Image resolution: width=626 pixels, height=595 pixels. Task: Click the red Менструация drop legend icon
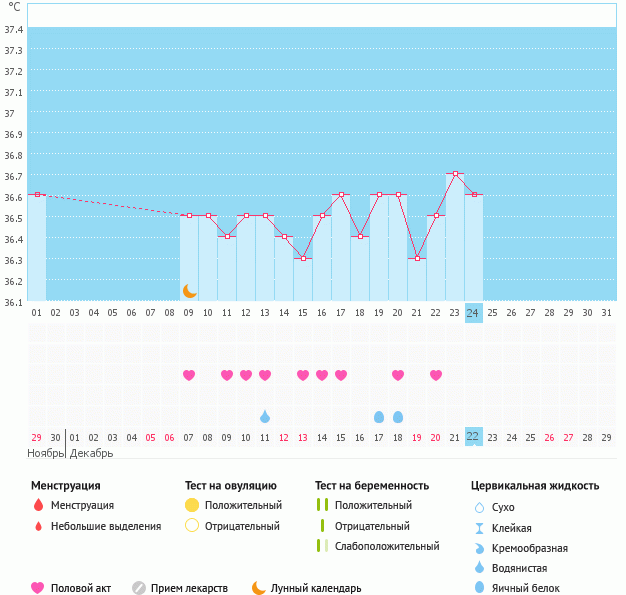(x=38, y=506)
